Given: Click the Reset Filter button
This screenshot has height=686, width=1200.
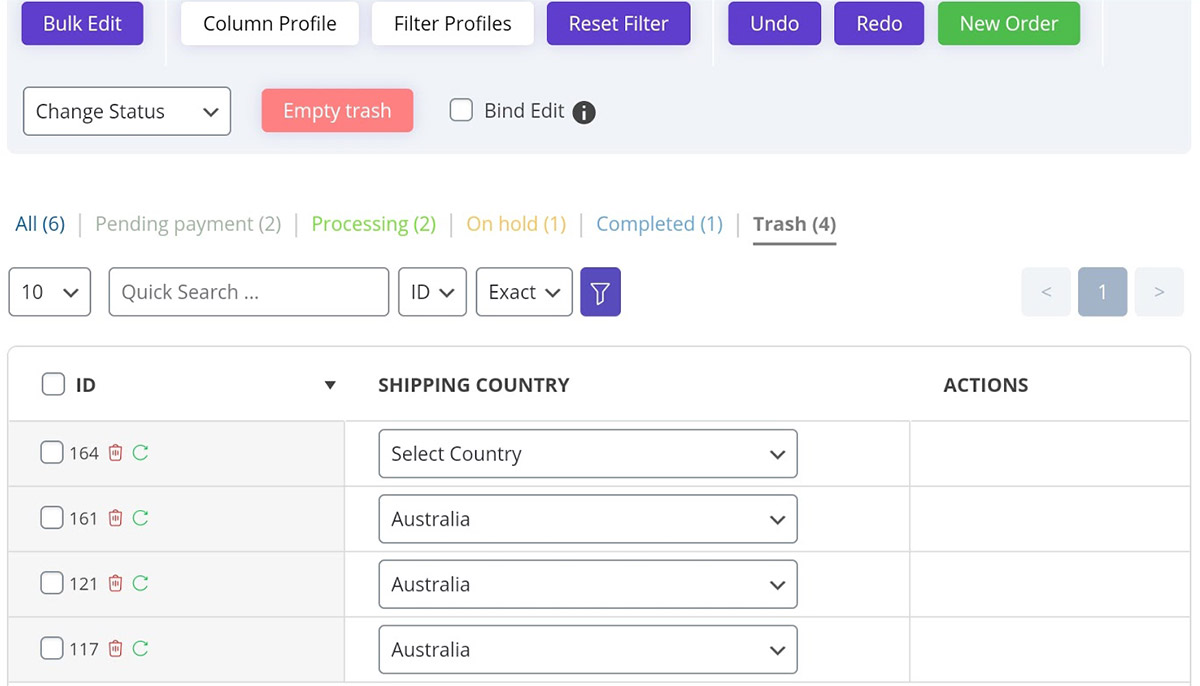Looking at the screenshot, I should [619, 24].
